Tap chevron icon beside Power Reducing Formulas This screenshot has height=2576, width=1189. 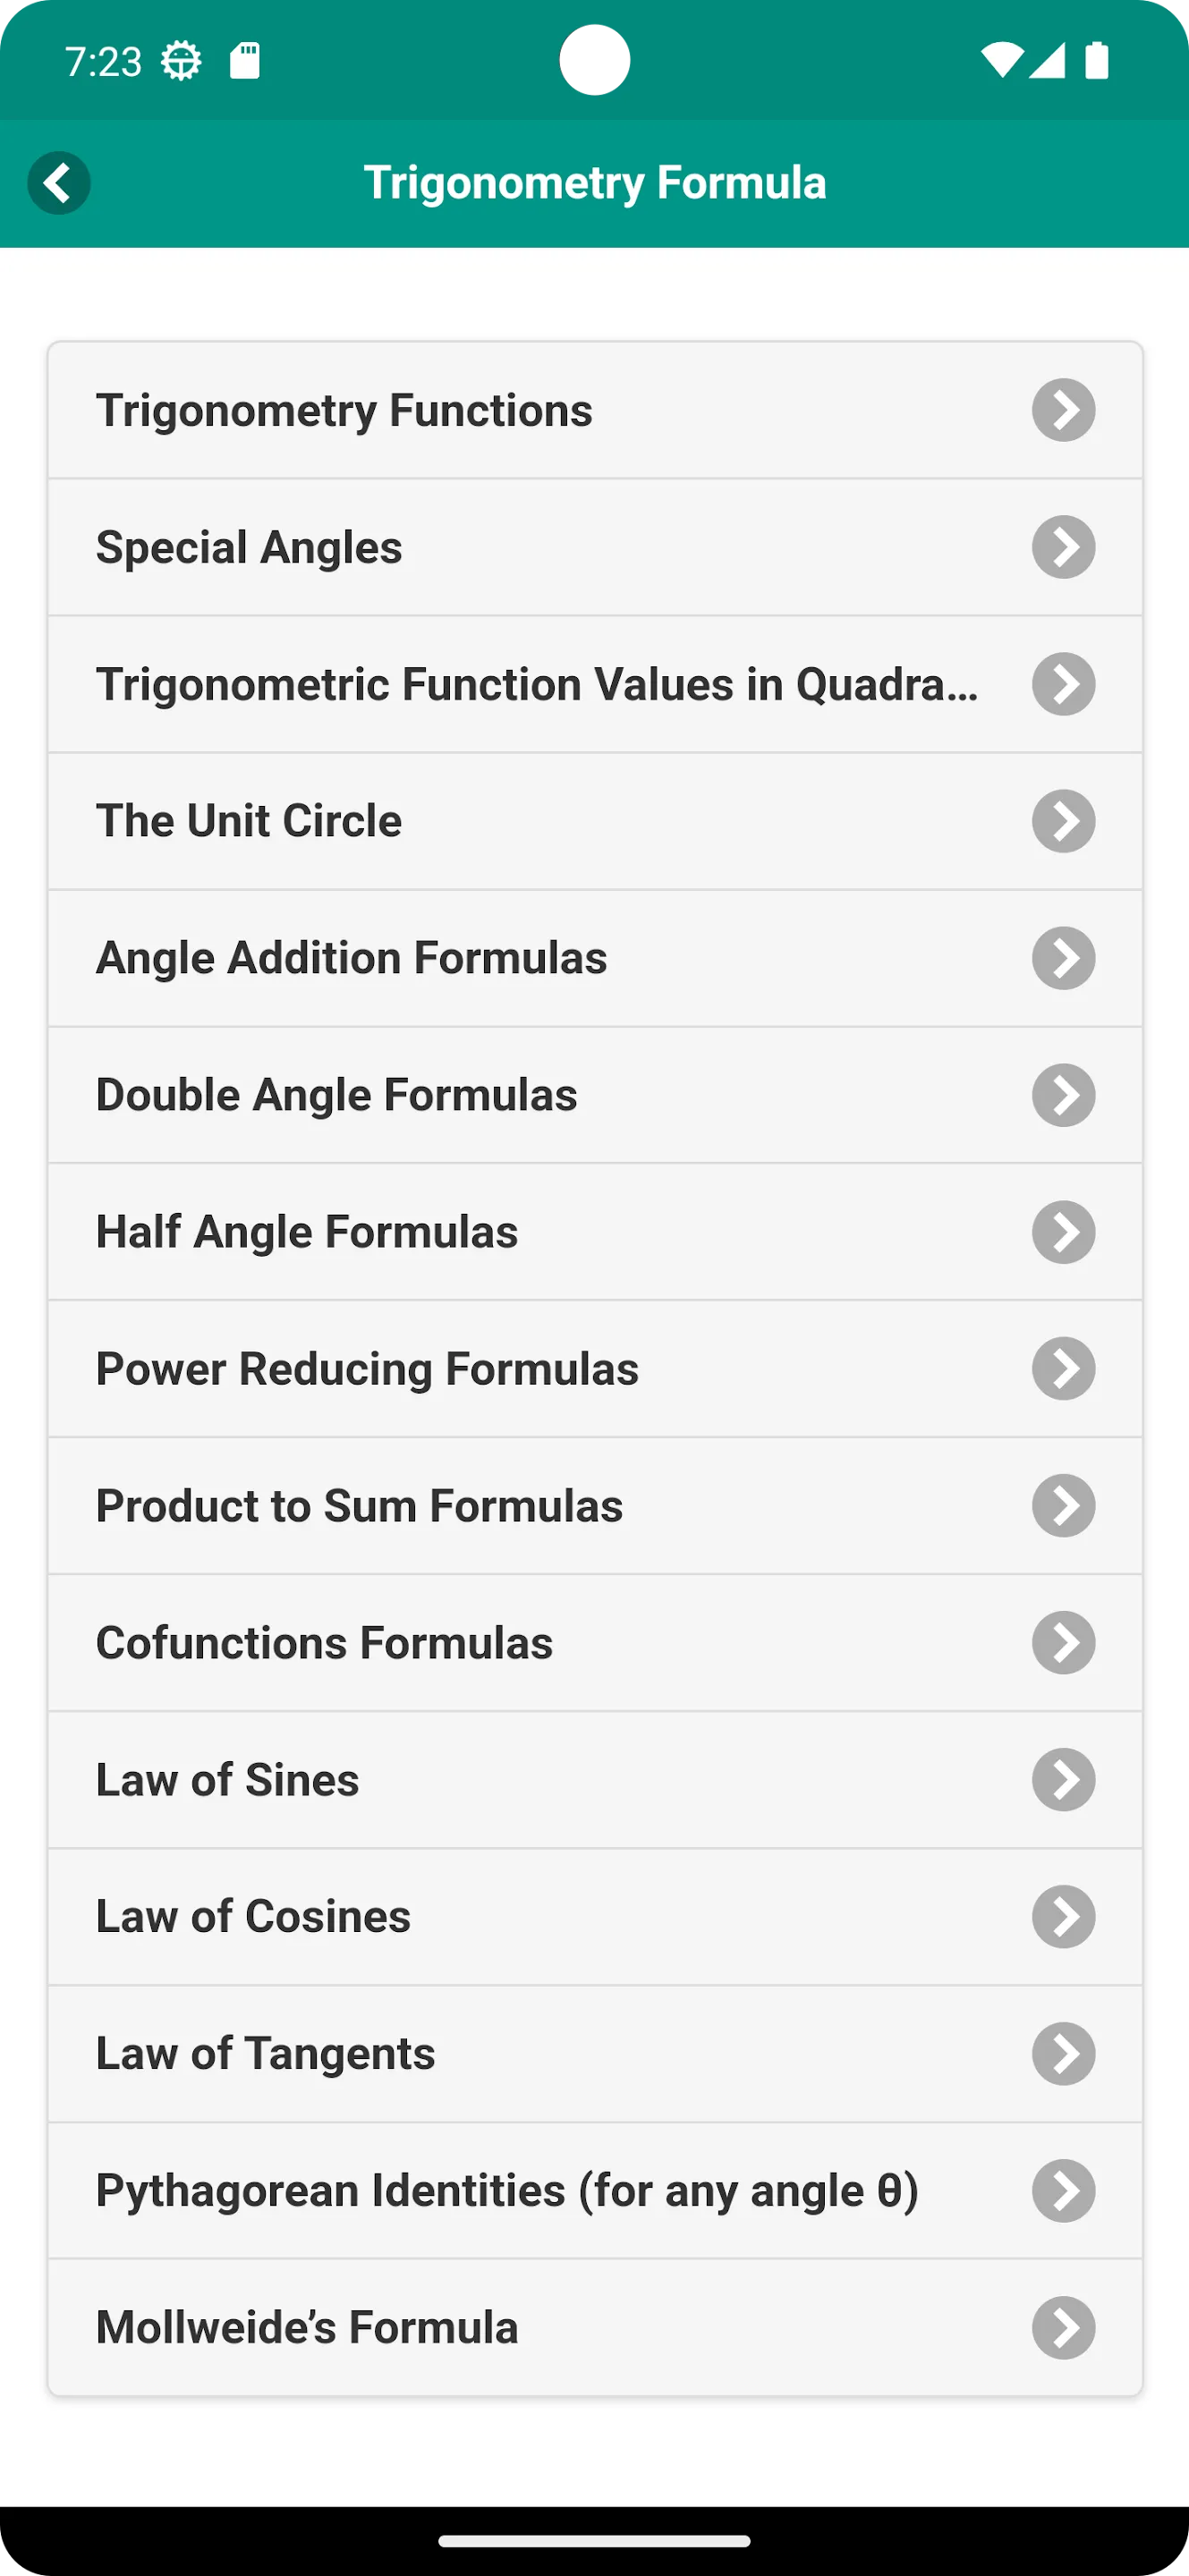click(x=1063, y=1369)
